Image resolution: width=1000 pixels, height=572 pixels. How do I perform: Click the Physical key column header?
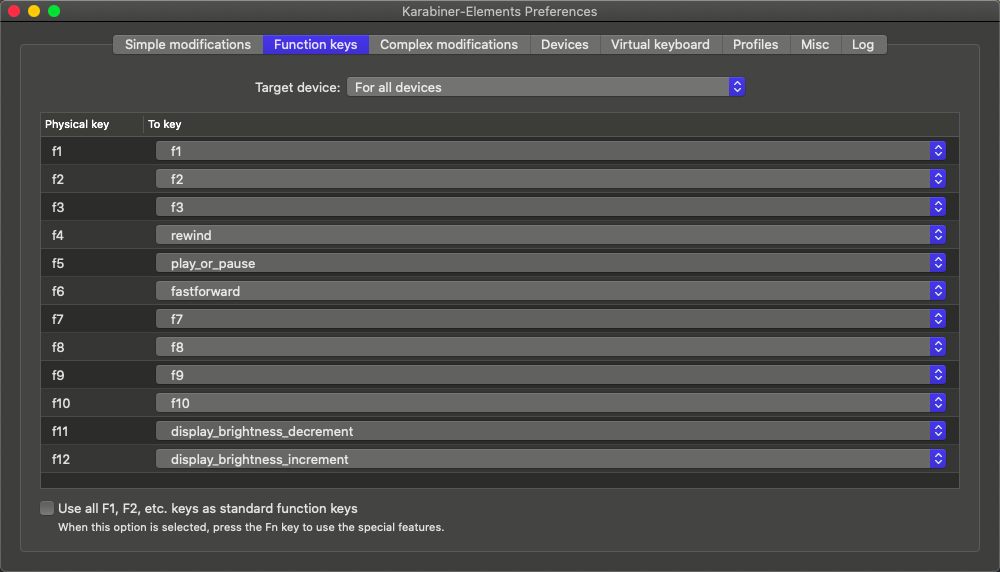click(x=92, y=124)
